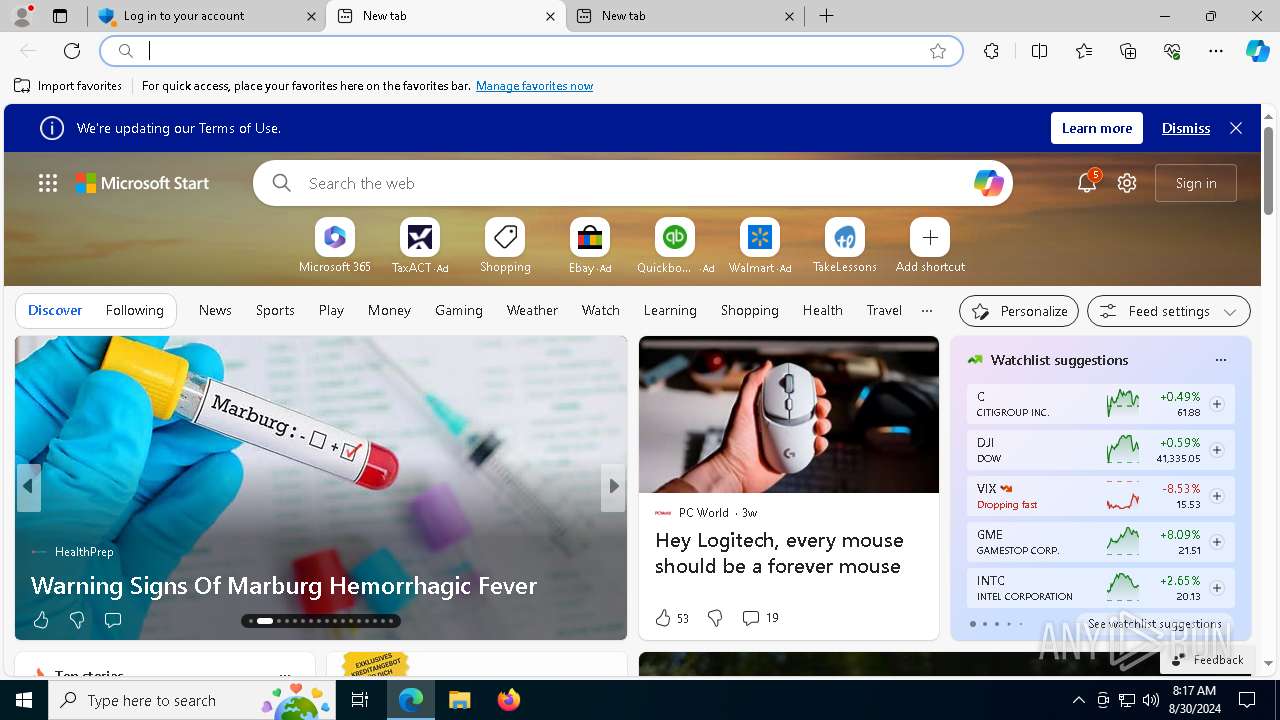Image resolution: width=1280 pixels, height=720 pixels.
Task: Add GameStop to watchlist
Action: [1217, 542]
